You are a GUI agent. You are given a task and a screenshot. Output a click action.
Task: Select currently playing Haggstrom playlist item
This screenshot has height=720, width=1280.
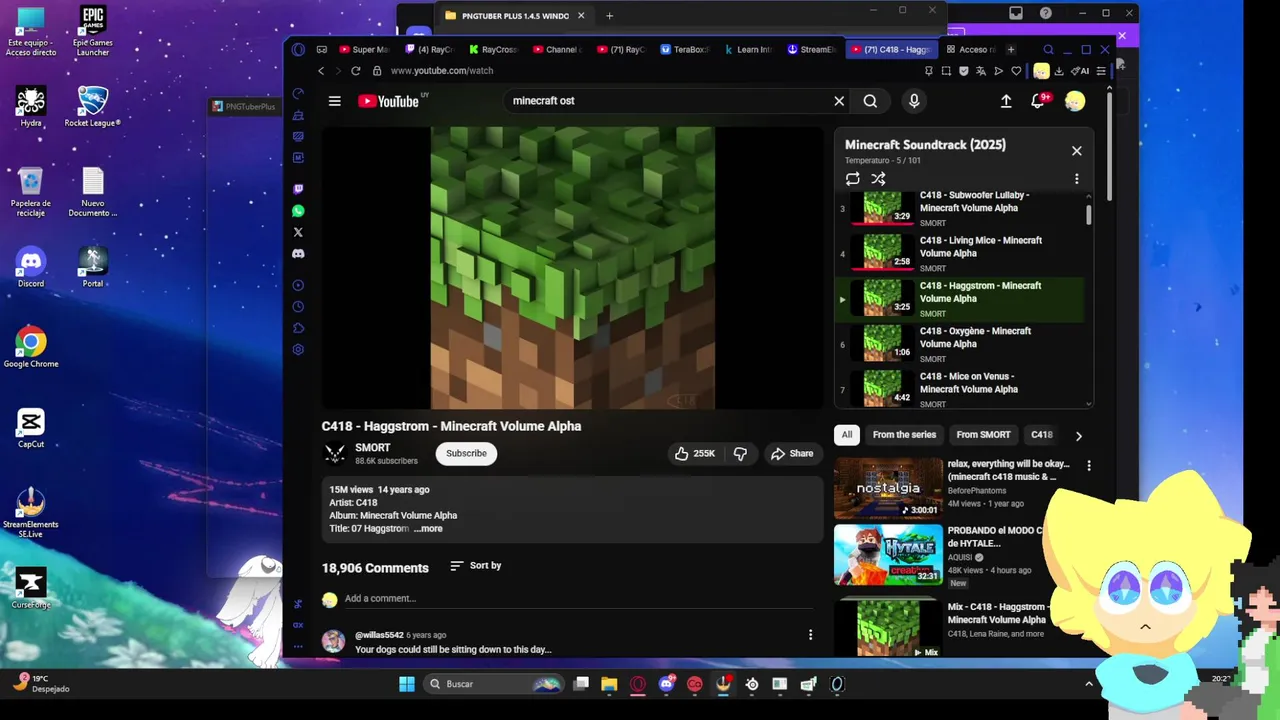pyautogui.click(x=960, y=299)
